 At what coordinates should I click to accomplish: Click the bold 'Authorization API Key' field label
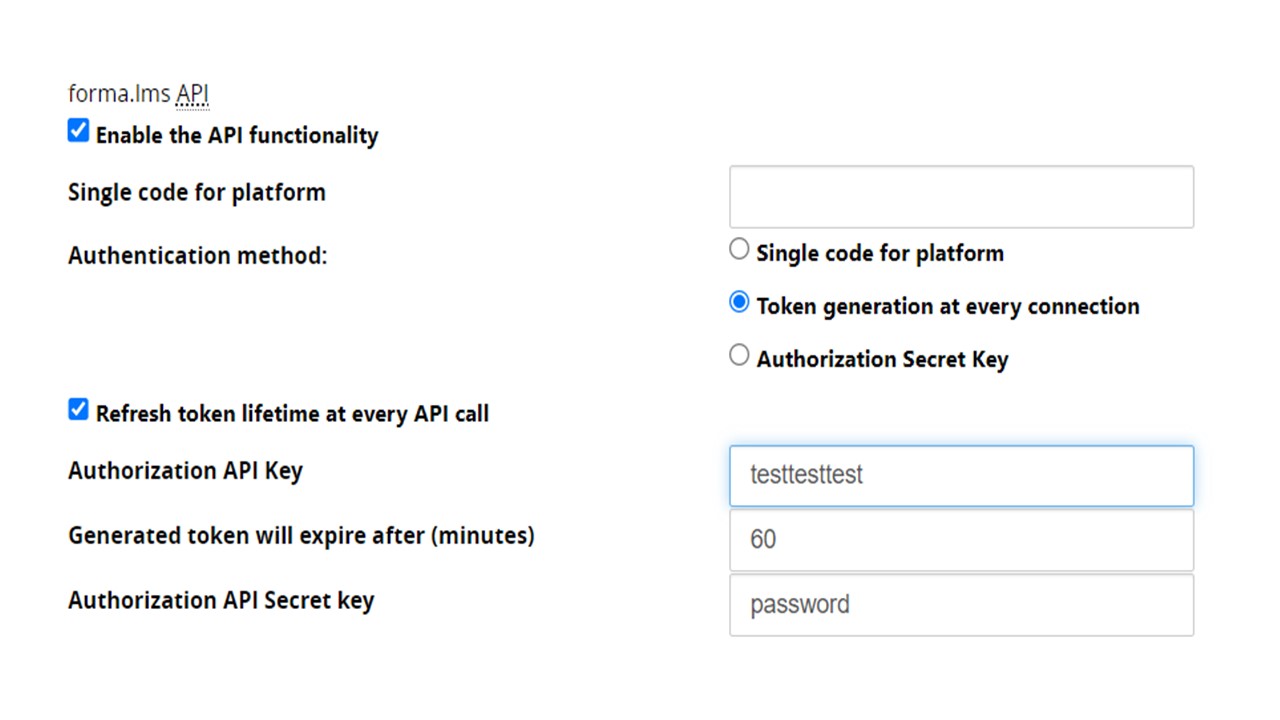coord(185,471)
